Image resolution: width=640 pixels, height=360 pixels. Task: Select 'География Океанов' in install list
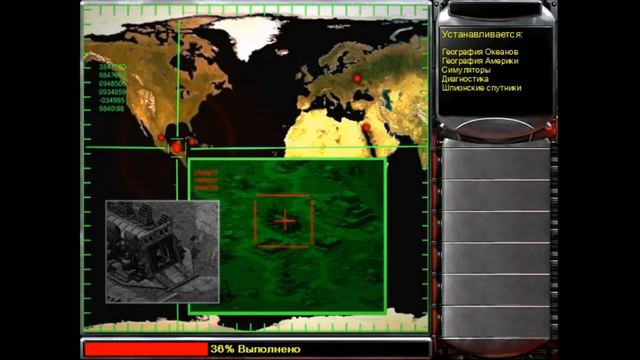click(480, 52)
